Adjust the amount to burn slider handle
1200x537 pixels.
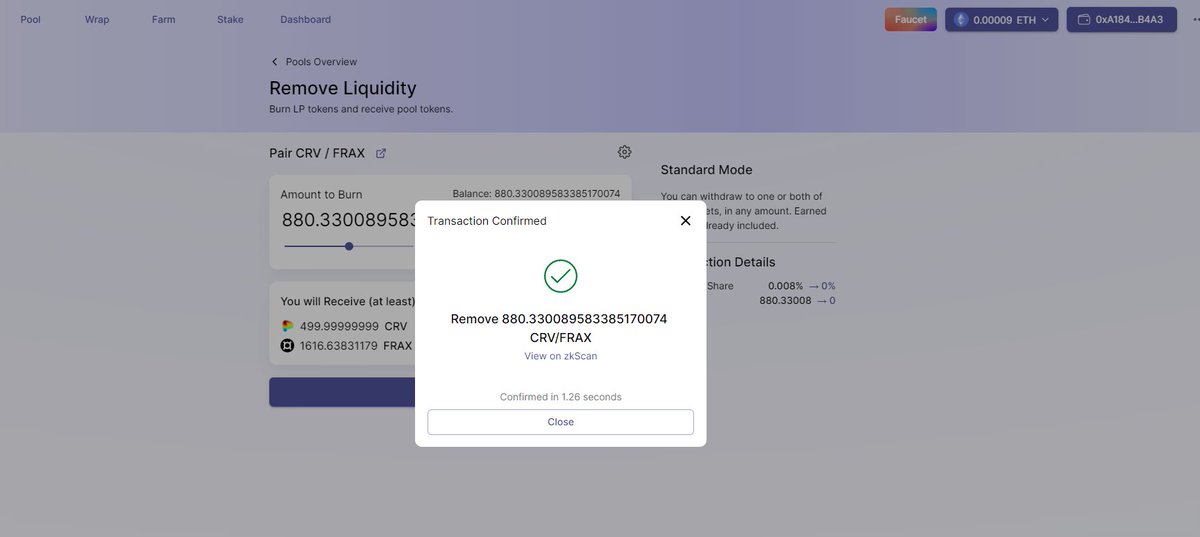(x=349, y=246)
